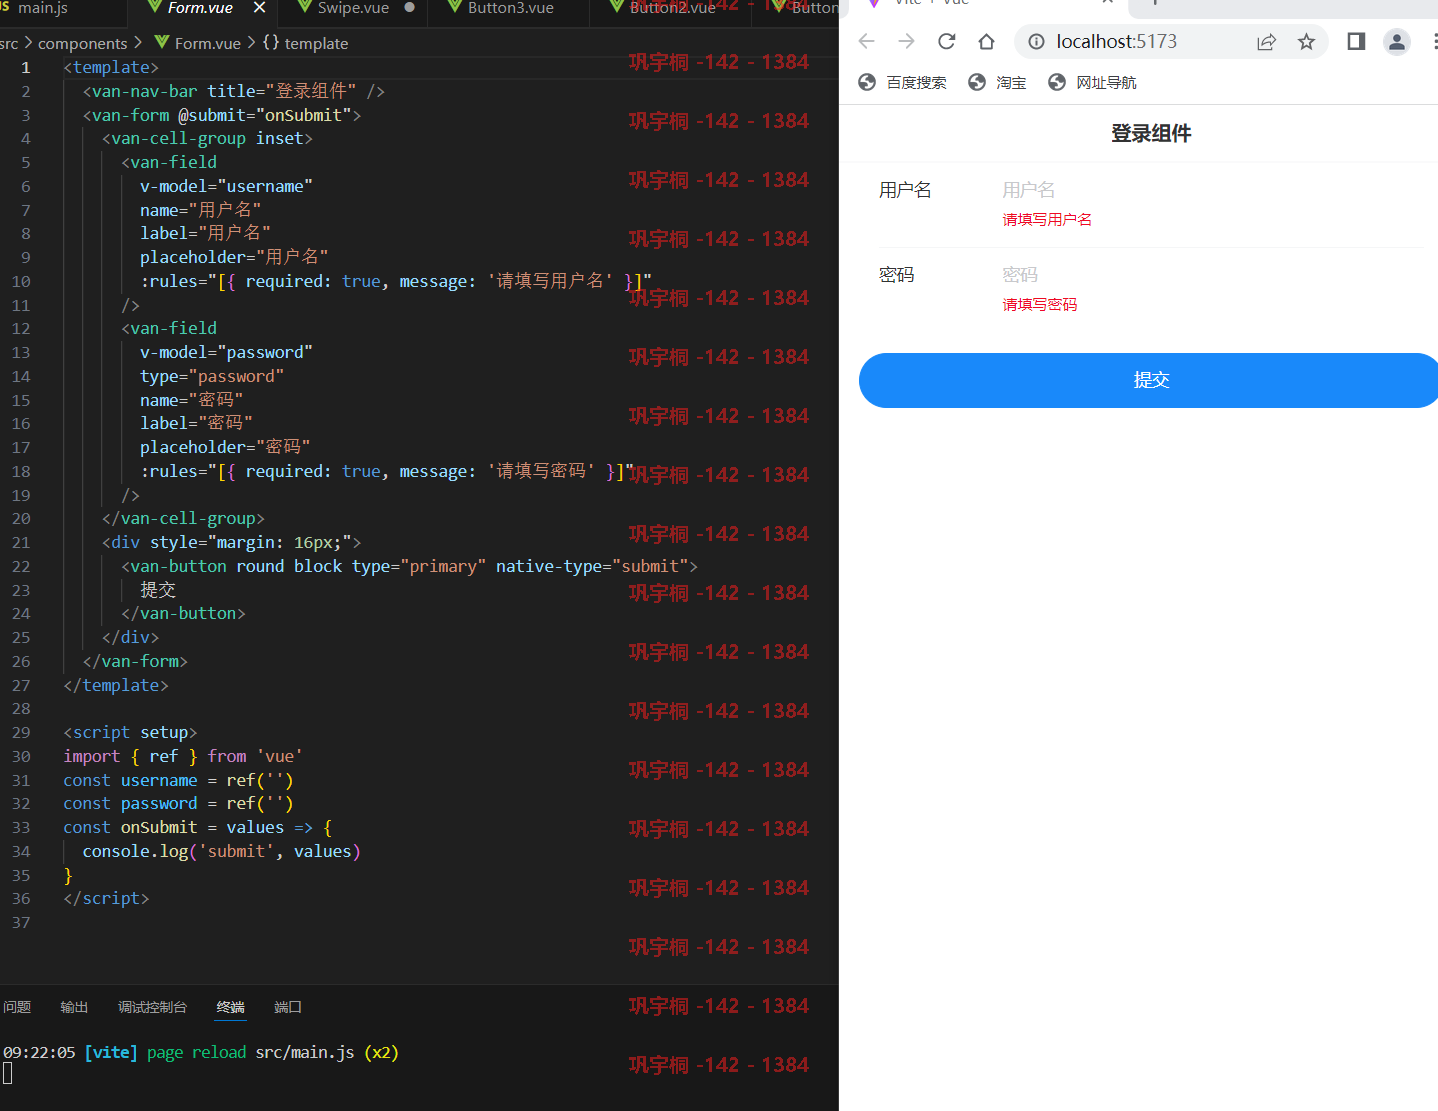Click the 'const username' declaration line
This screenshot has width=1438, height=1111.
point(178,781)
